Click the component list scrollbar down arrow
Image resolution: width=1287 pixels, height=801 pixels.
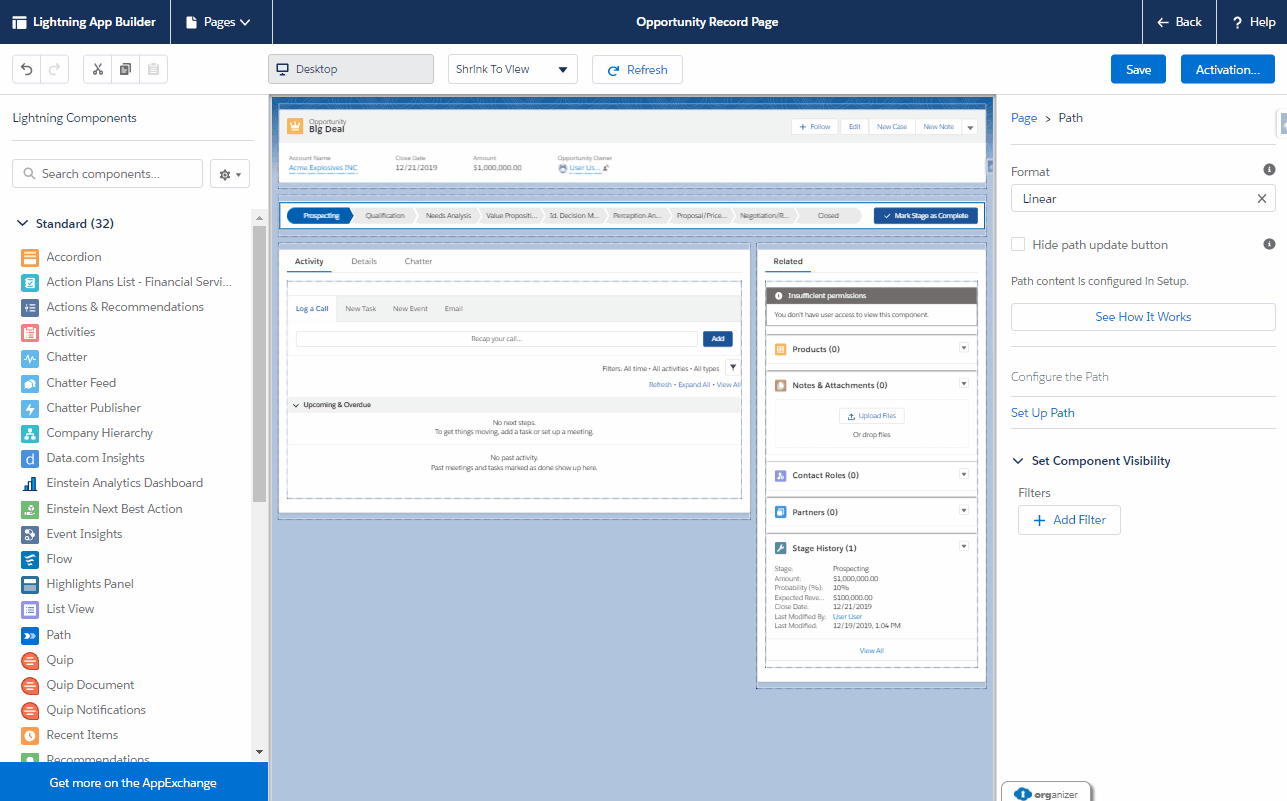point(259,751)
